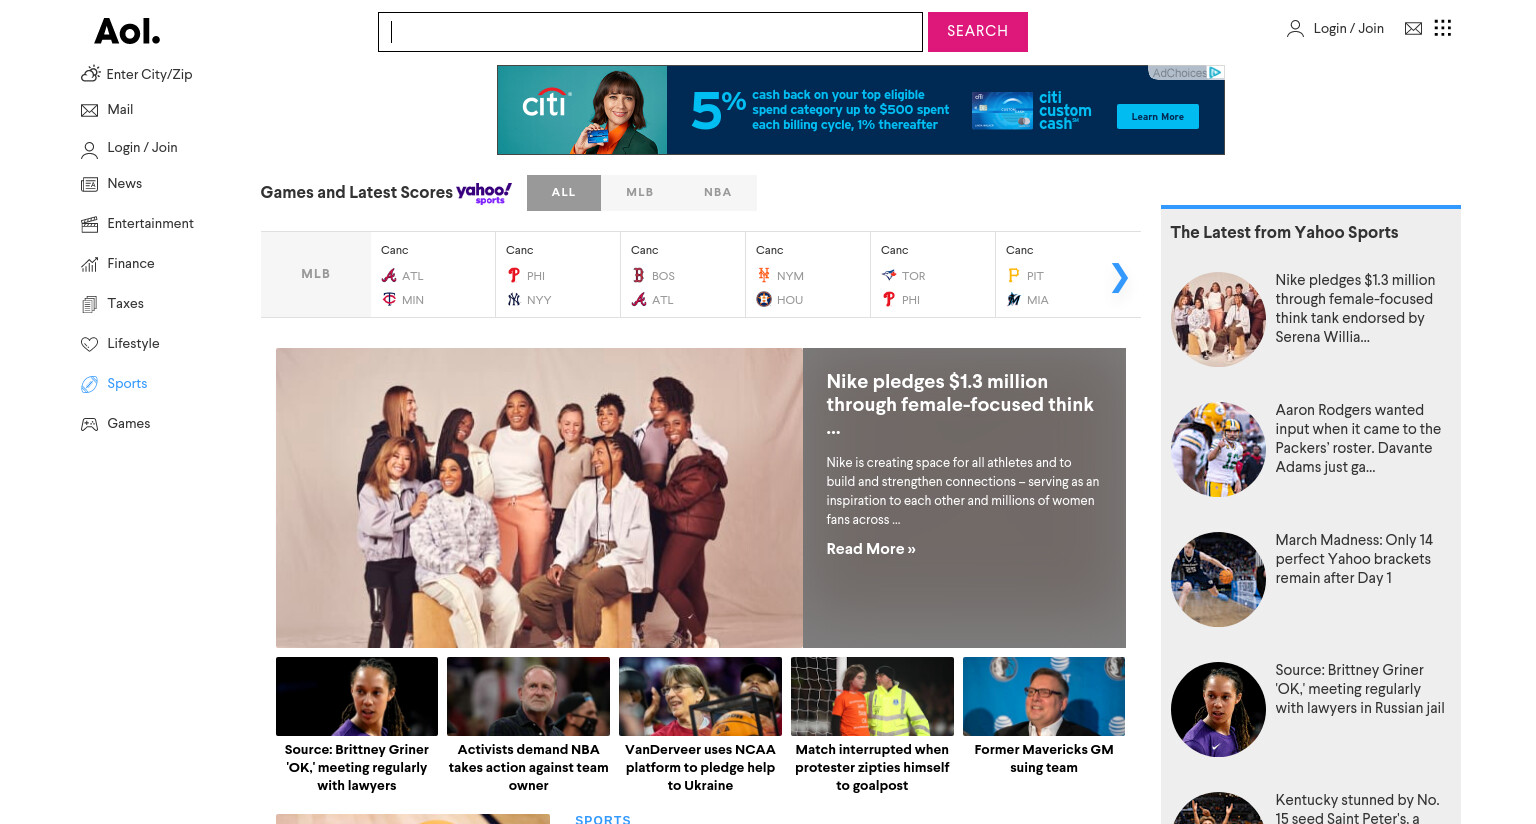Click the AdChoices icon on Citi ad
This screenshot has width=1536, height=824.
pyautogui.click(x=1215, y=72)
